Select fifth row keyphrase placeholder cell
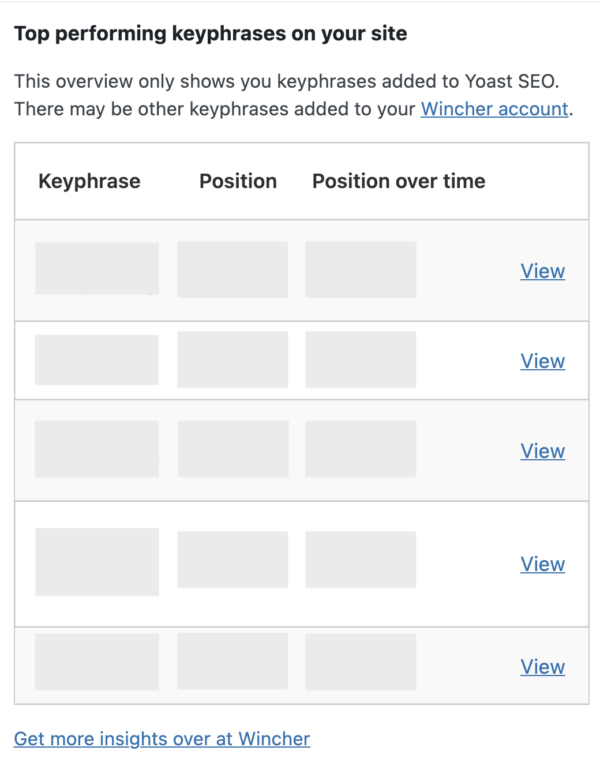Image resolution: width=600 pixels, height=773 pixels. point(97,662)
